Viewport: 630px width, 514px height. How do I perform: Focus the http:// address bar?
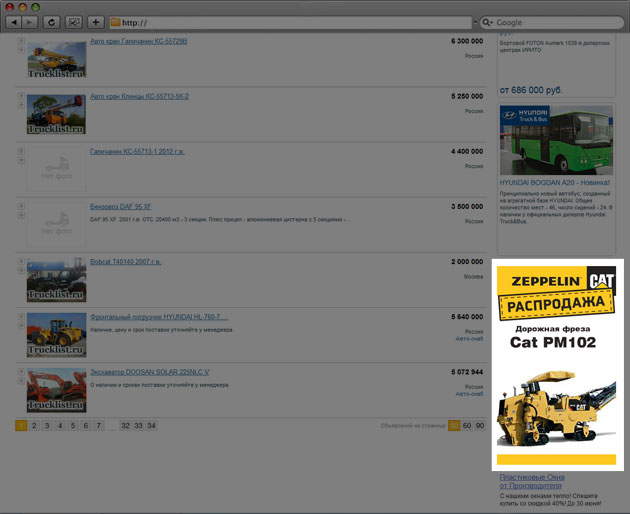coord(290,23)
